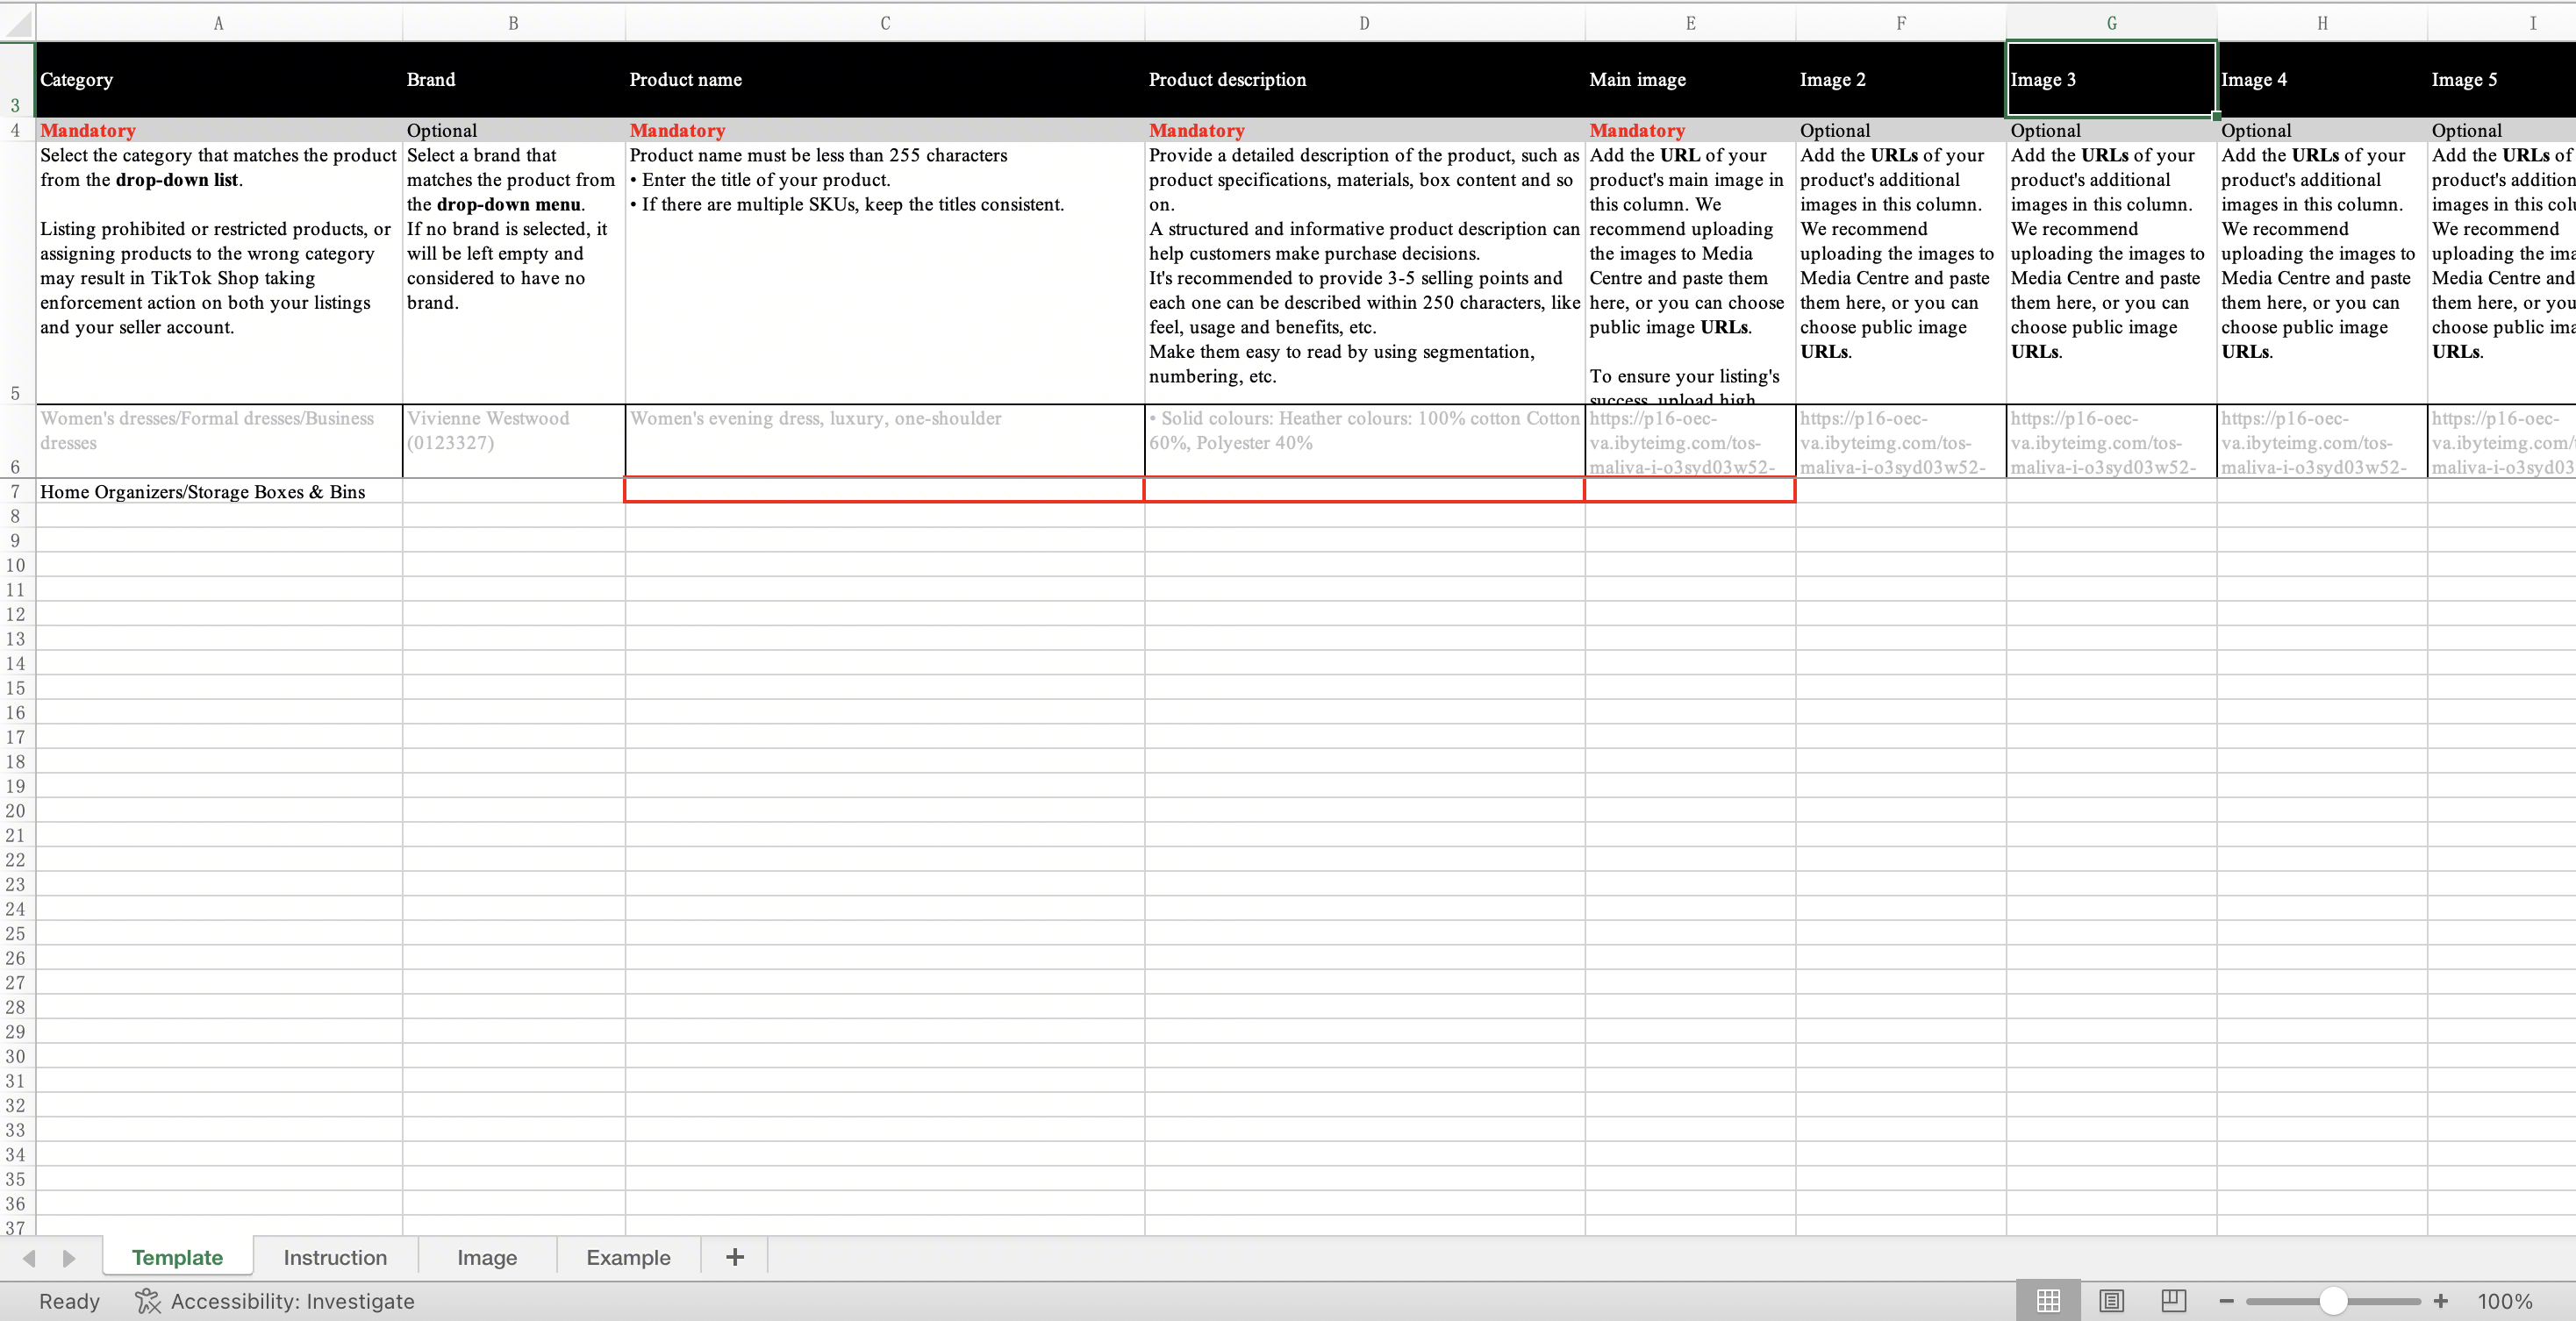The width and height of the screenshot is (2576, 1321).
Task: Click the Mandatory label under Product description
Action: 1197,130
